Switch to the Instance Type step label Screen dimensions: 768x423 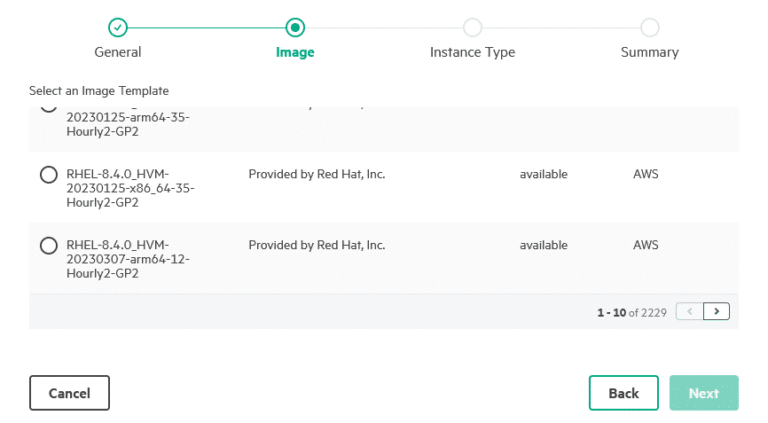472,52
